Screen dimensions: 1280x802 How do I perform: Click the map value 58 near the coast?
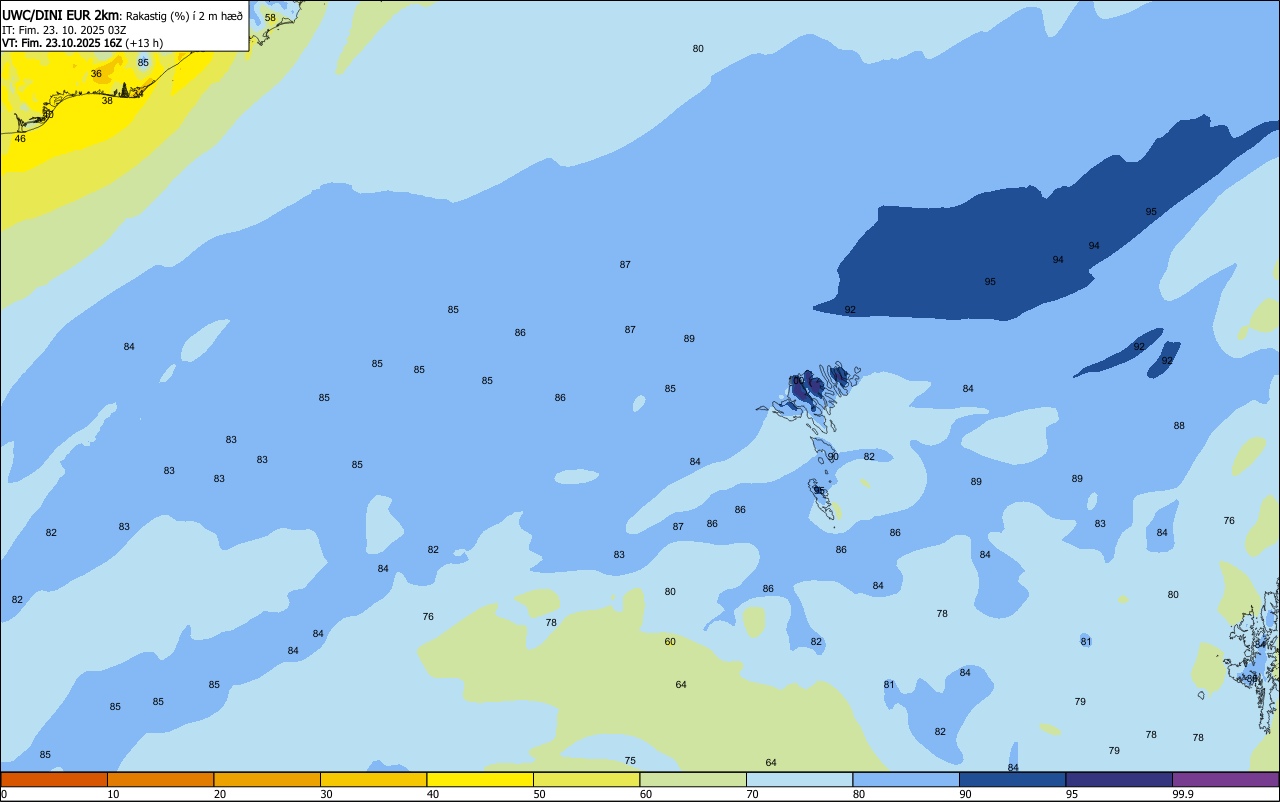tap(270, 18)
